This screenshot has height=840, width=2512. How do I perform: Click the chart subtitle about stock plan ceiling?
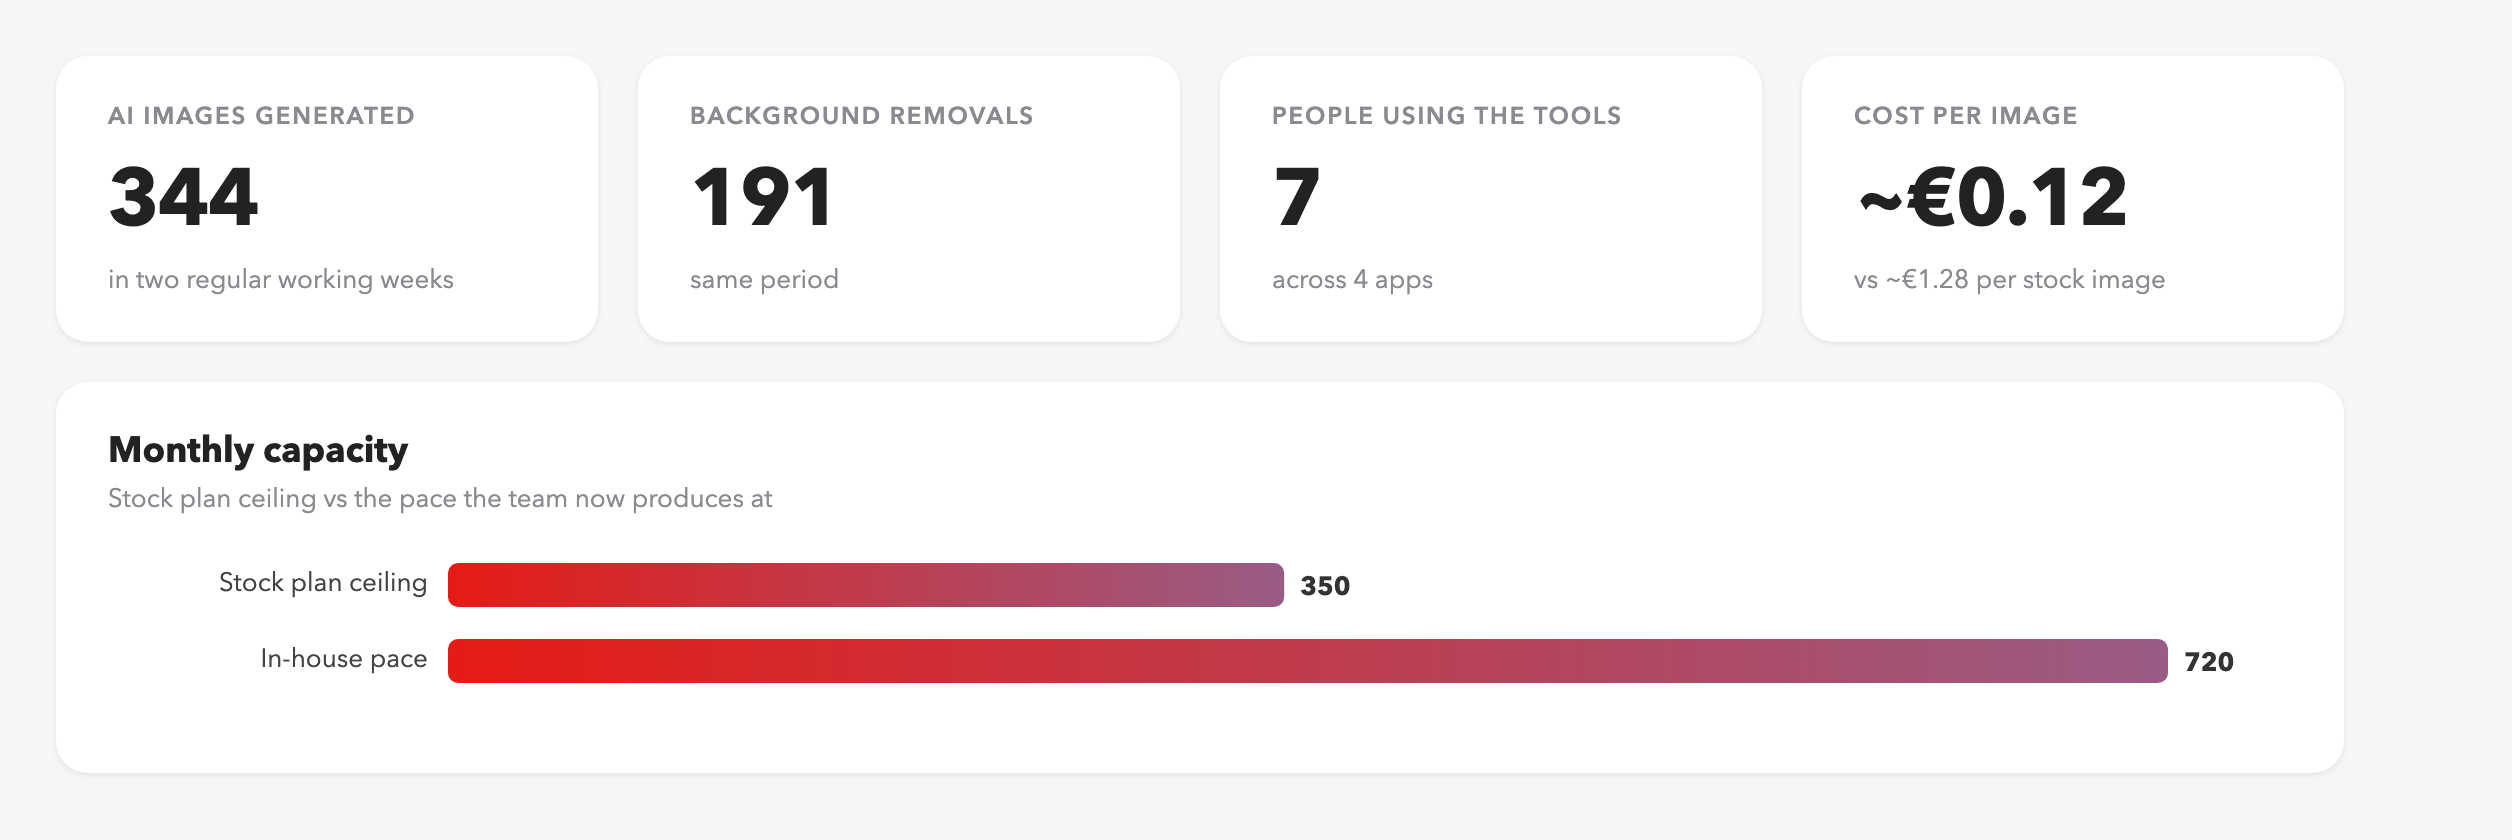click(440, 498)
